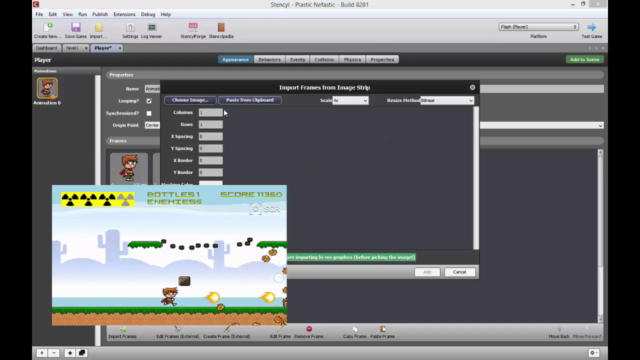Click the gear button at bottom right

pyautogui.click(x=594, y=353)
